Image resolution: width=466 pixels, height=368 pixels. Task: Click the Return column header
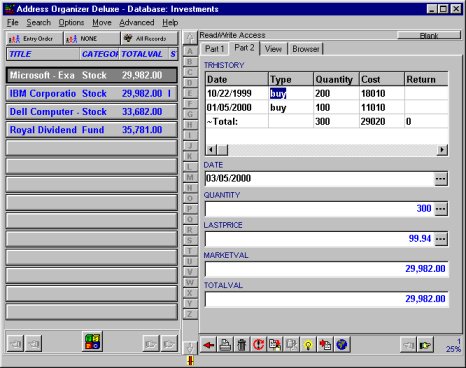(x=426, y=79)
